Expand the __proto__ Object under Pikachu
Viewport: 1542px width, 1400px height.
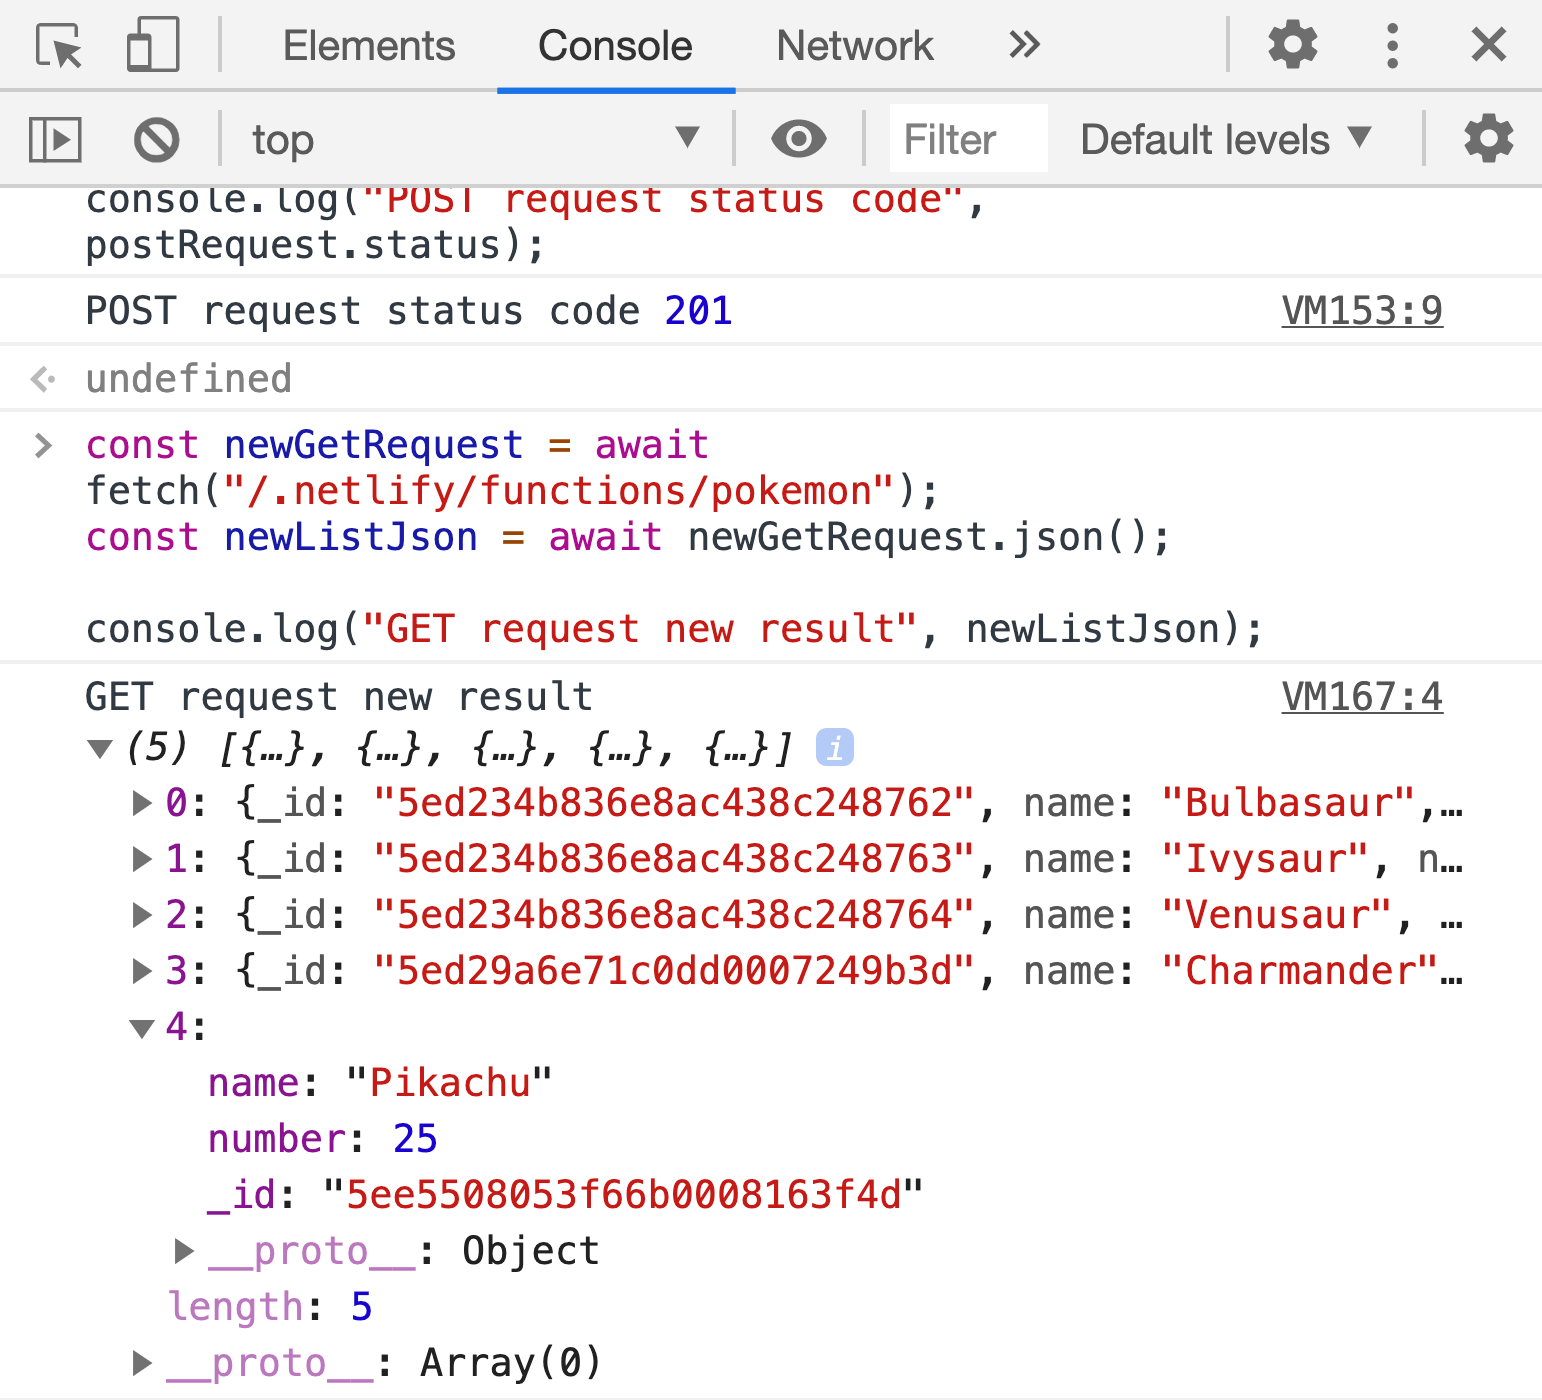tap(184, 1250)
